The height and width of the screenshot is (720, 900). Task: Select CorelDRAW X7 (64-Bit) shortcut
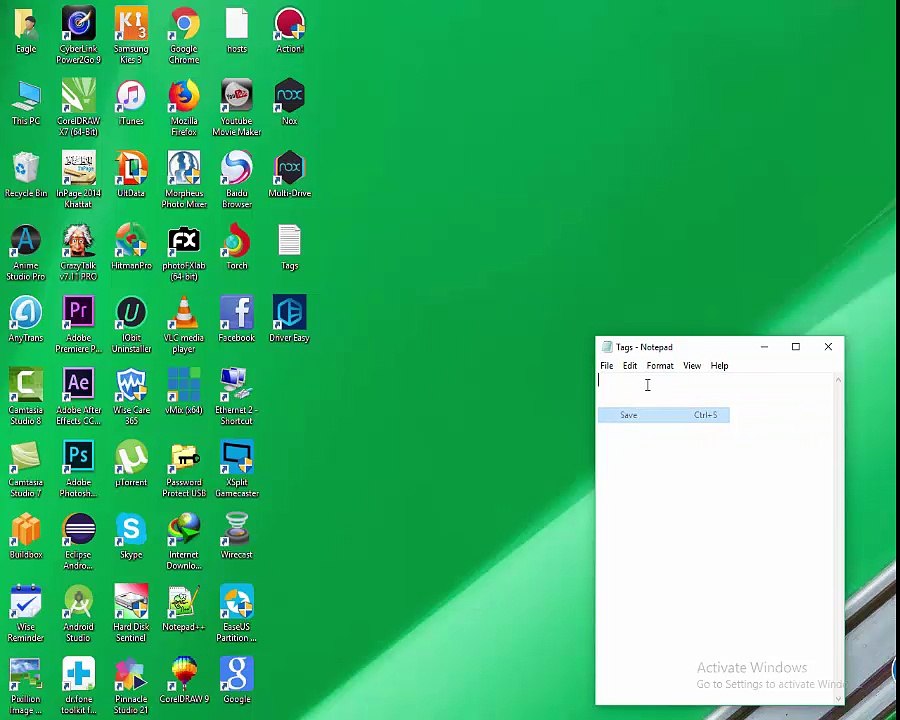[x=79, y=96]
